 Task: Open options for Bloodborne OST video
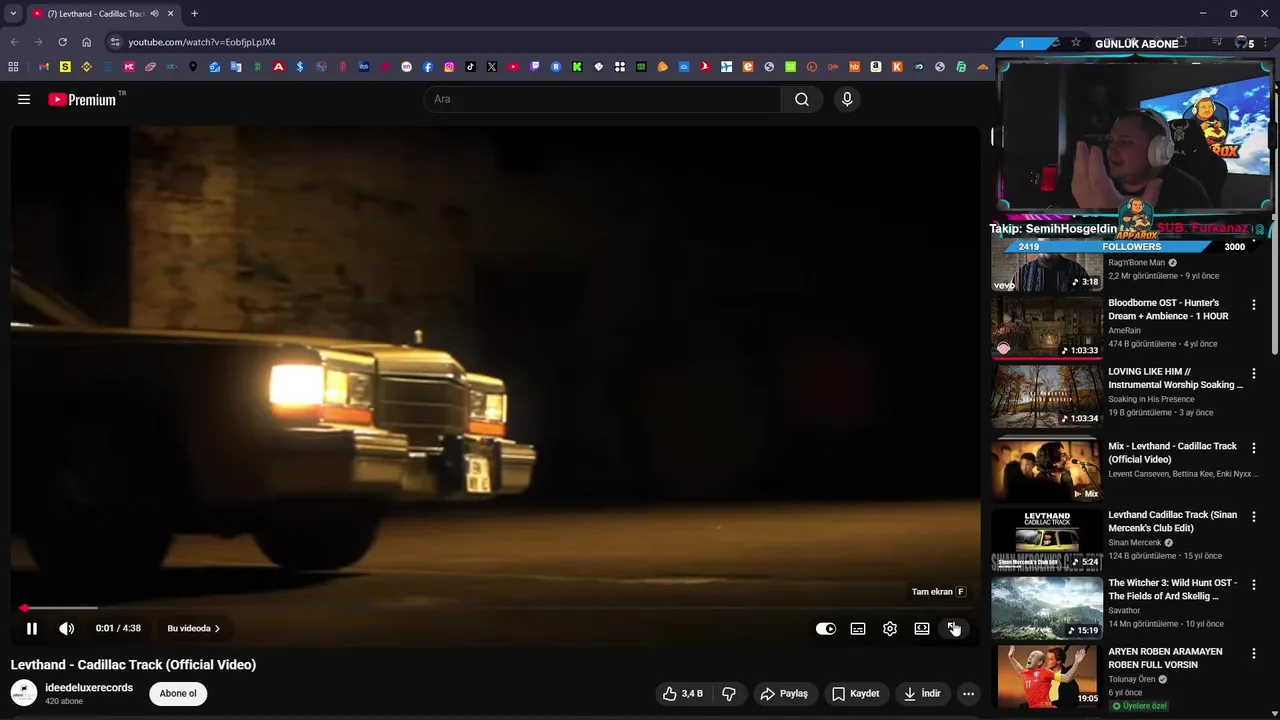coord(1254,305)
